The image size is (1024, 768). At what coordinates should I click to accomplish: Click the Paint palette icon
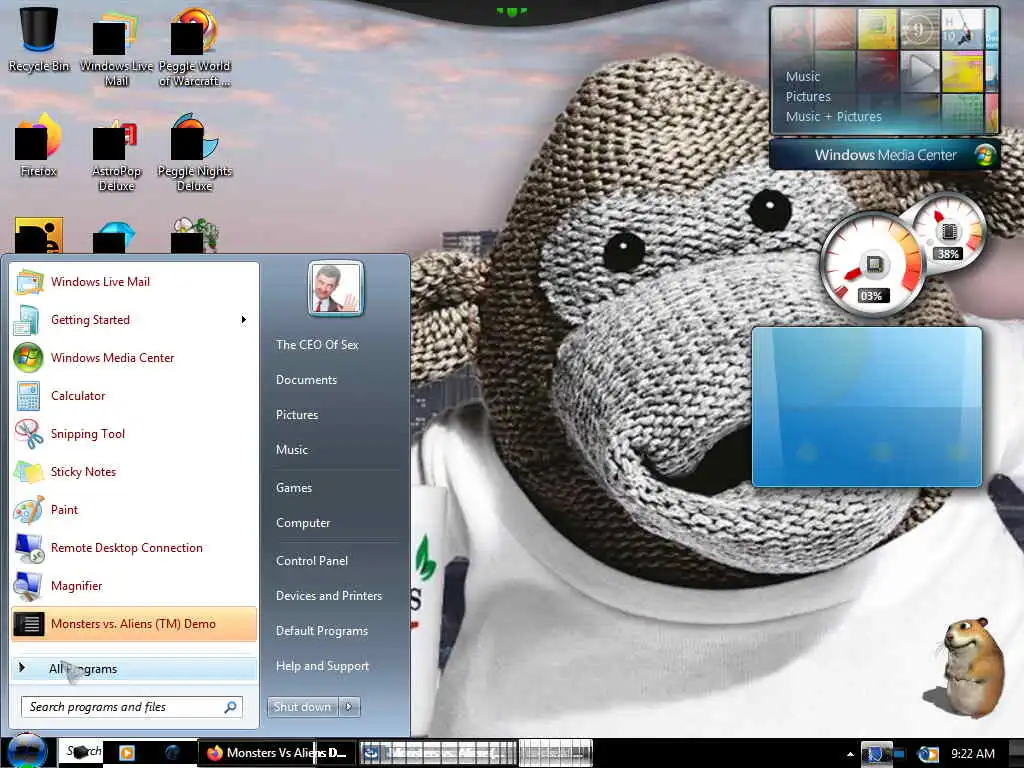point(29,509)
